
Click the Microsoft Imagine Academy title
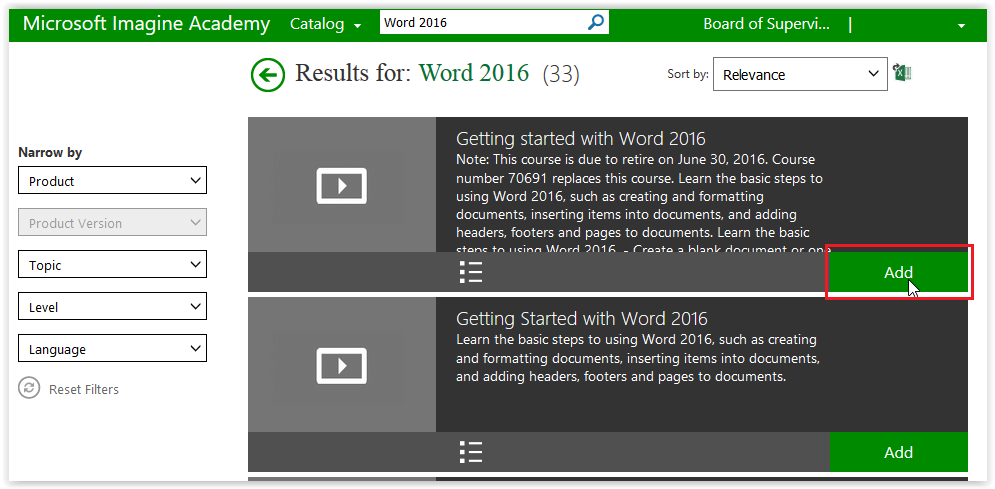[x=147, y=24]
